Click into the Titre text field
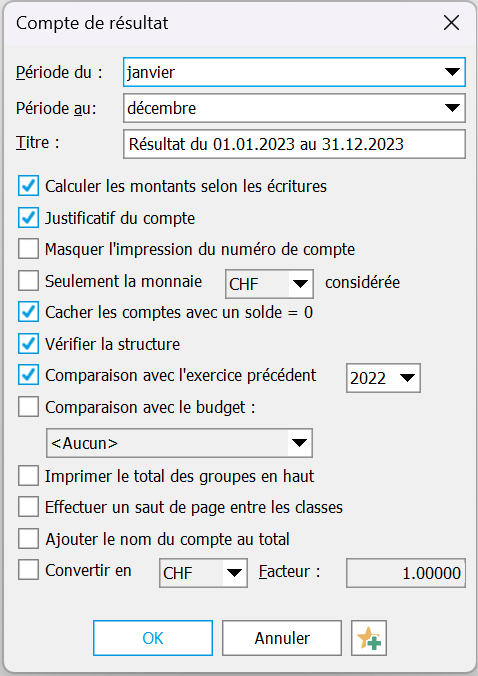This screenshot has height=676, width=478. pos(294,144)
